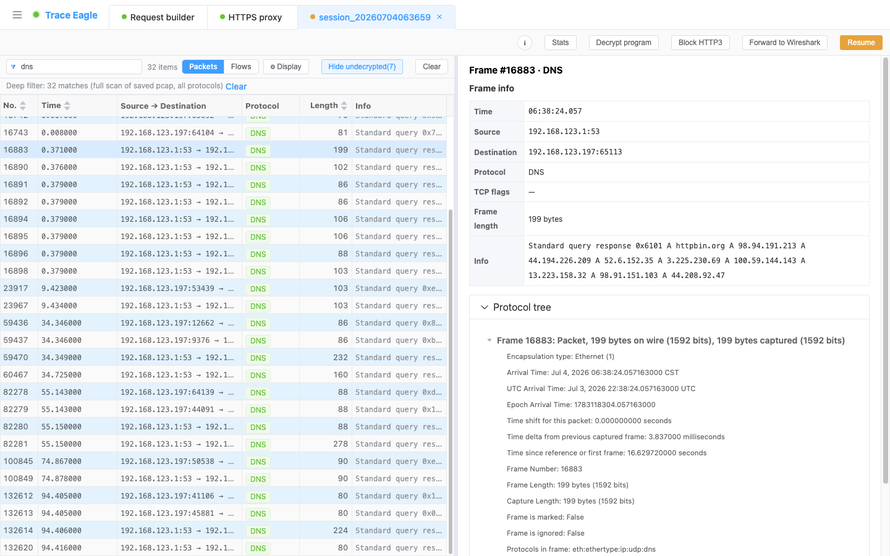This screenshot has width=890, height=556.
Task: Click the filter funnel icon
Action: point(13,67)
